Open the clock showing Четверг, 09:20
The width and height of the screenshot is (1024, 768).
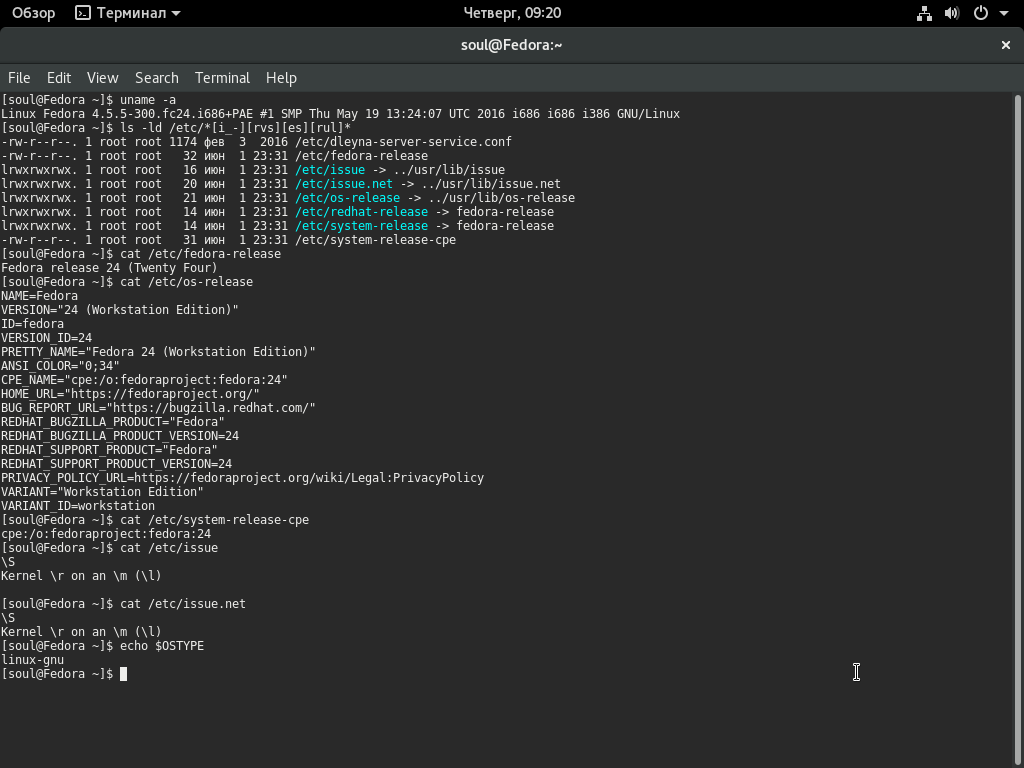point(512,13)
